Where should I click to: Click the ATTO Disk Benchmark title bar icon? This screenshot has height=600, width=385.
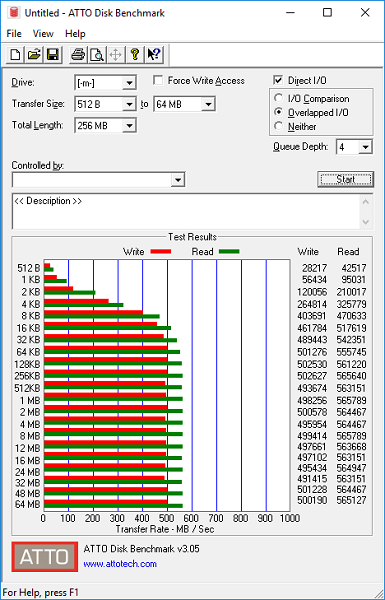click(15, 13)
